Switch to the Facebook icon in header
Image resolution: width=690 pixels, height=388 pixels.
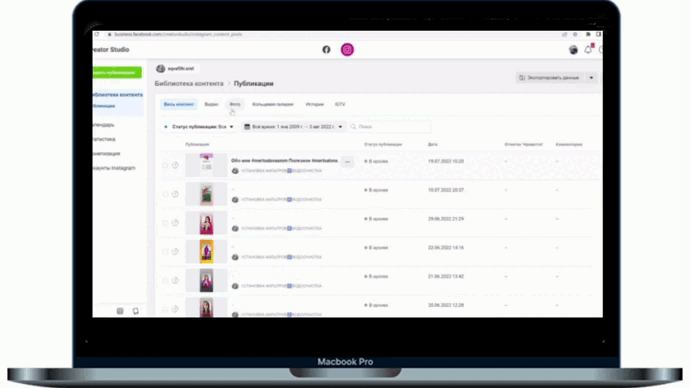pyautogui.click(x=326, y=50)
